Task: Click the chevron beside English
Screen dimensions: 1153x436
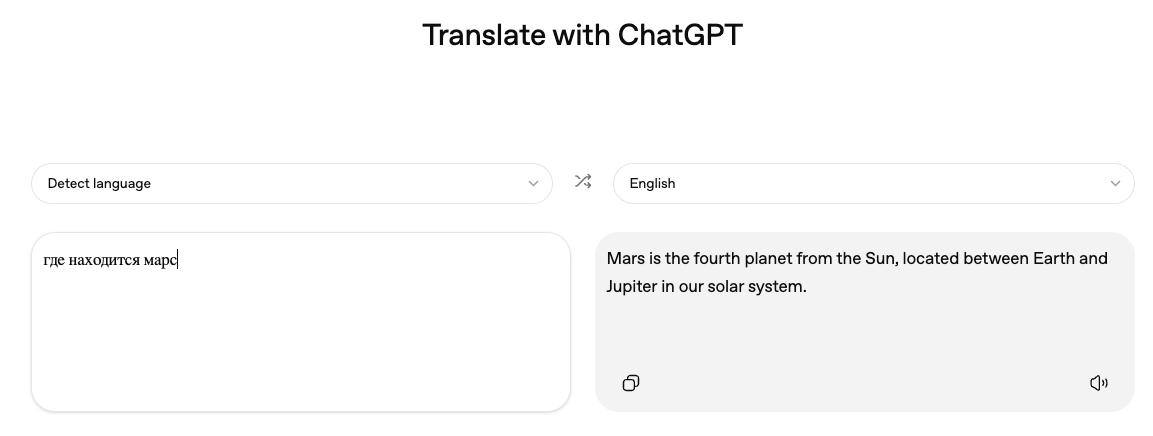Action: (1115, 184)
